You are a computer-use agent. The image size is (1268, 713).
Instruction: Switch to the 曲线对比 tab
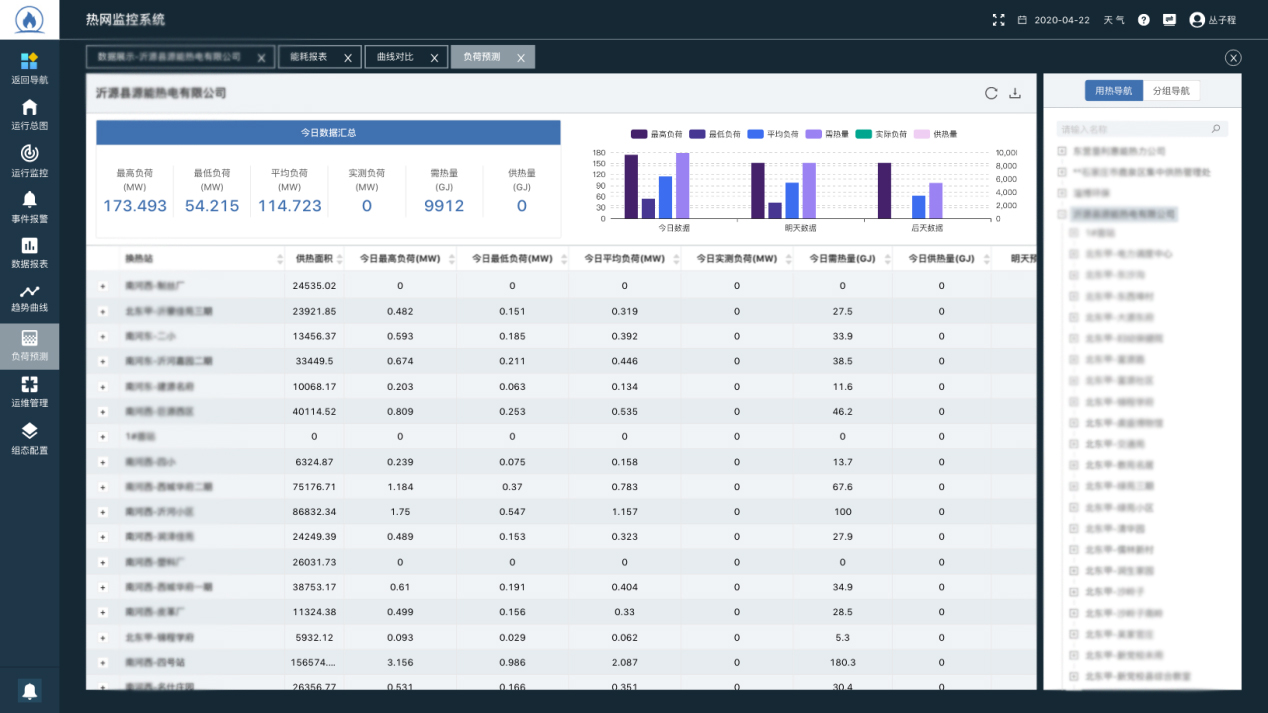(x=395, y=57)
